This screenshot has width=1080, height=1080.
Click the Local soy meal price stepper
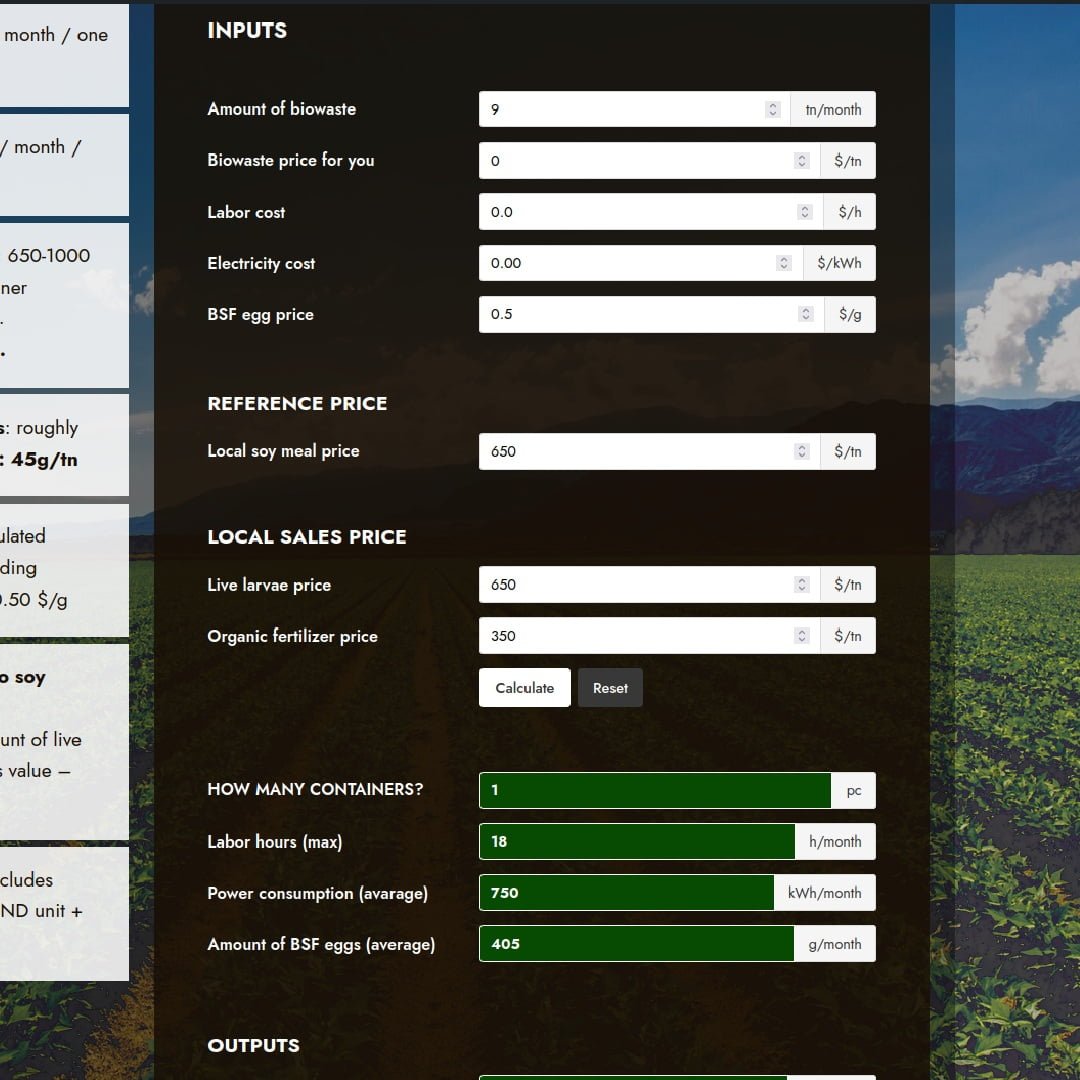coord(802,452)
